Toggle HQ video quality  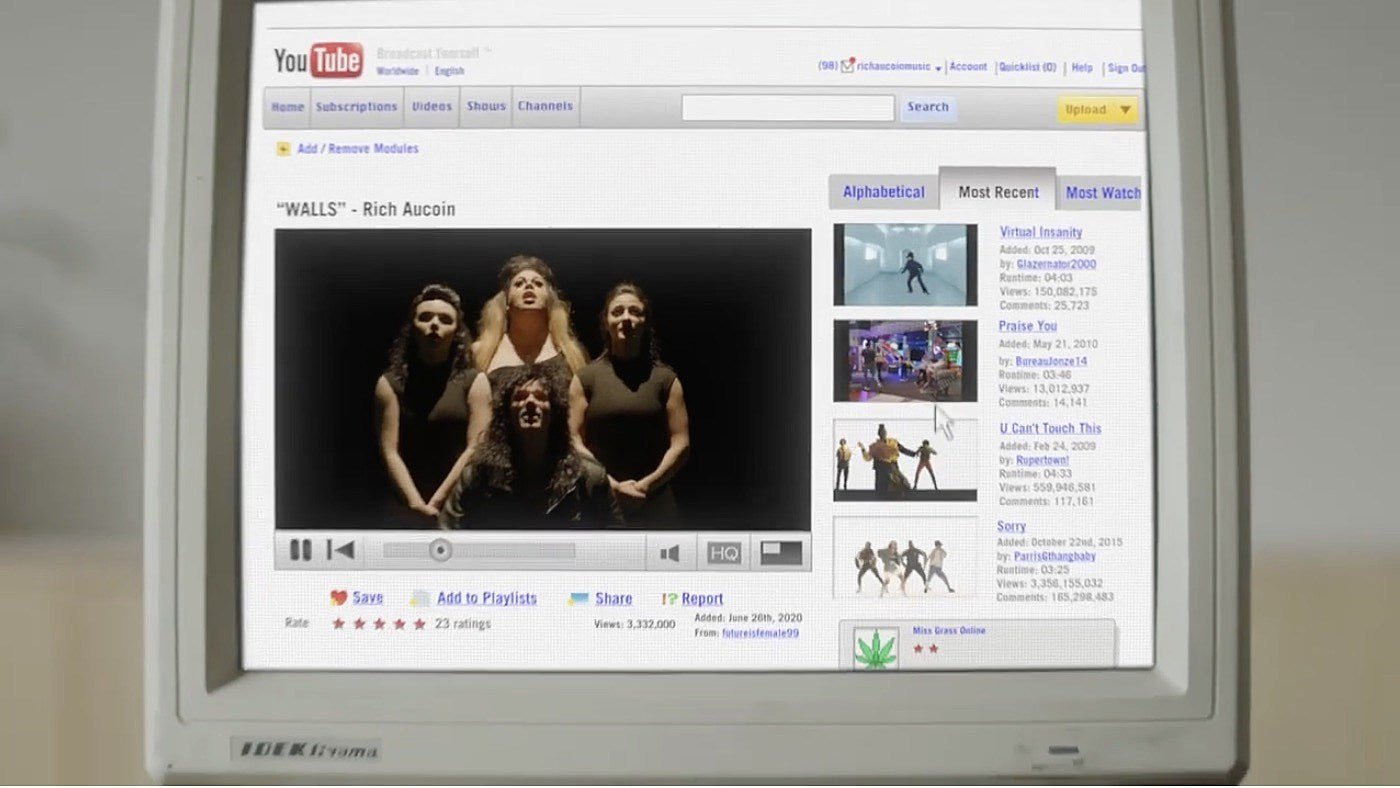pyautogui.click(x=724, y=553)
